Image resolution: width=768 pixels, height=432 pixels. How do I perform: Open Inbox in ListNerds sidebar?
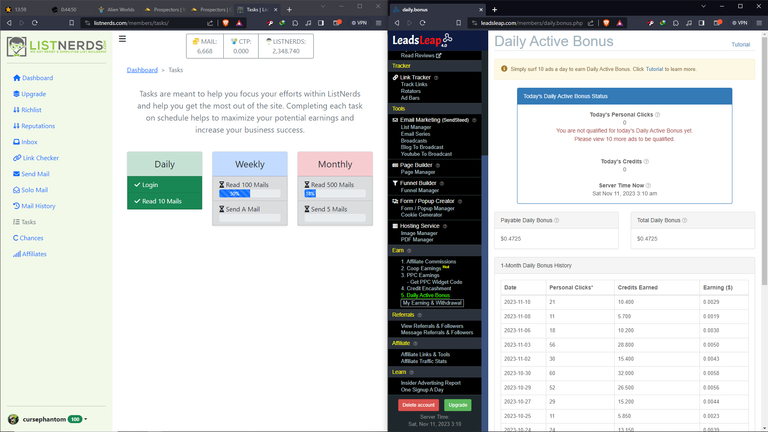(25, 142)
